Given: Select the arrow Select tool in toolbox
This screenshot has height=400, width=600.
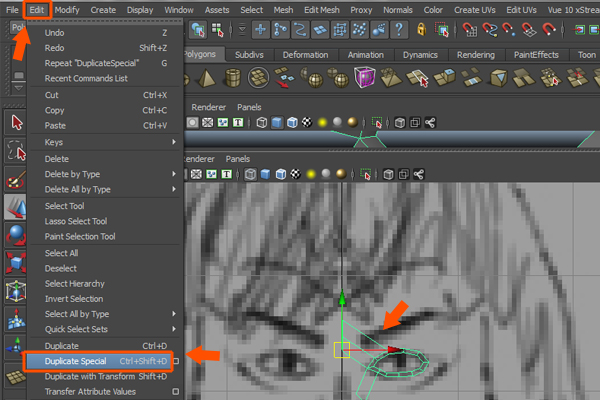Looking at the screenshot, I should [16, 122].
